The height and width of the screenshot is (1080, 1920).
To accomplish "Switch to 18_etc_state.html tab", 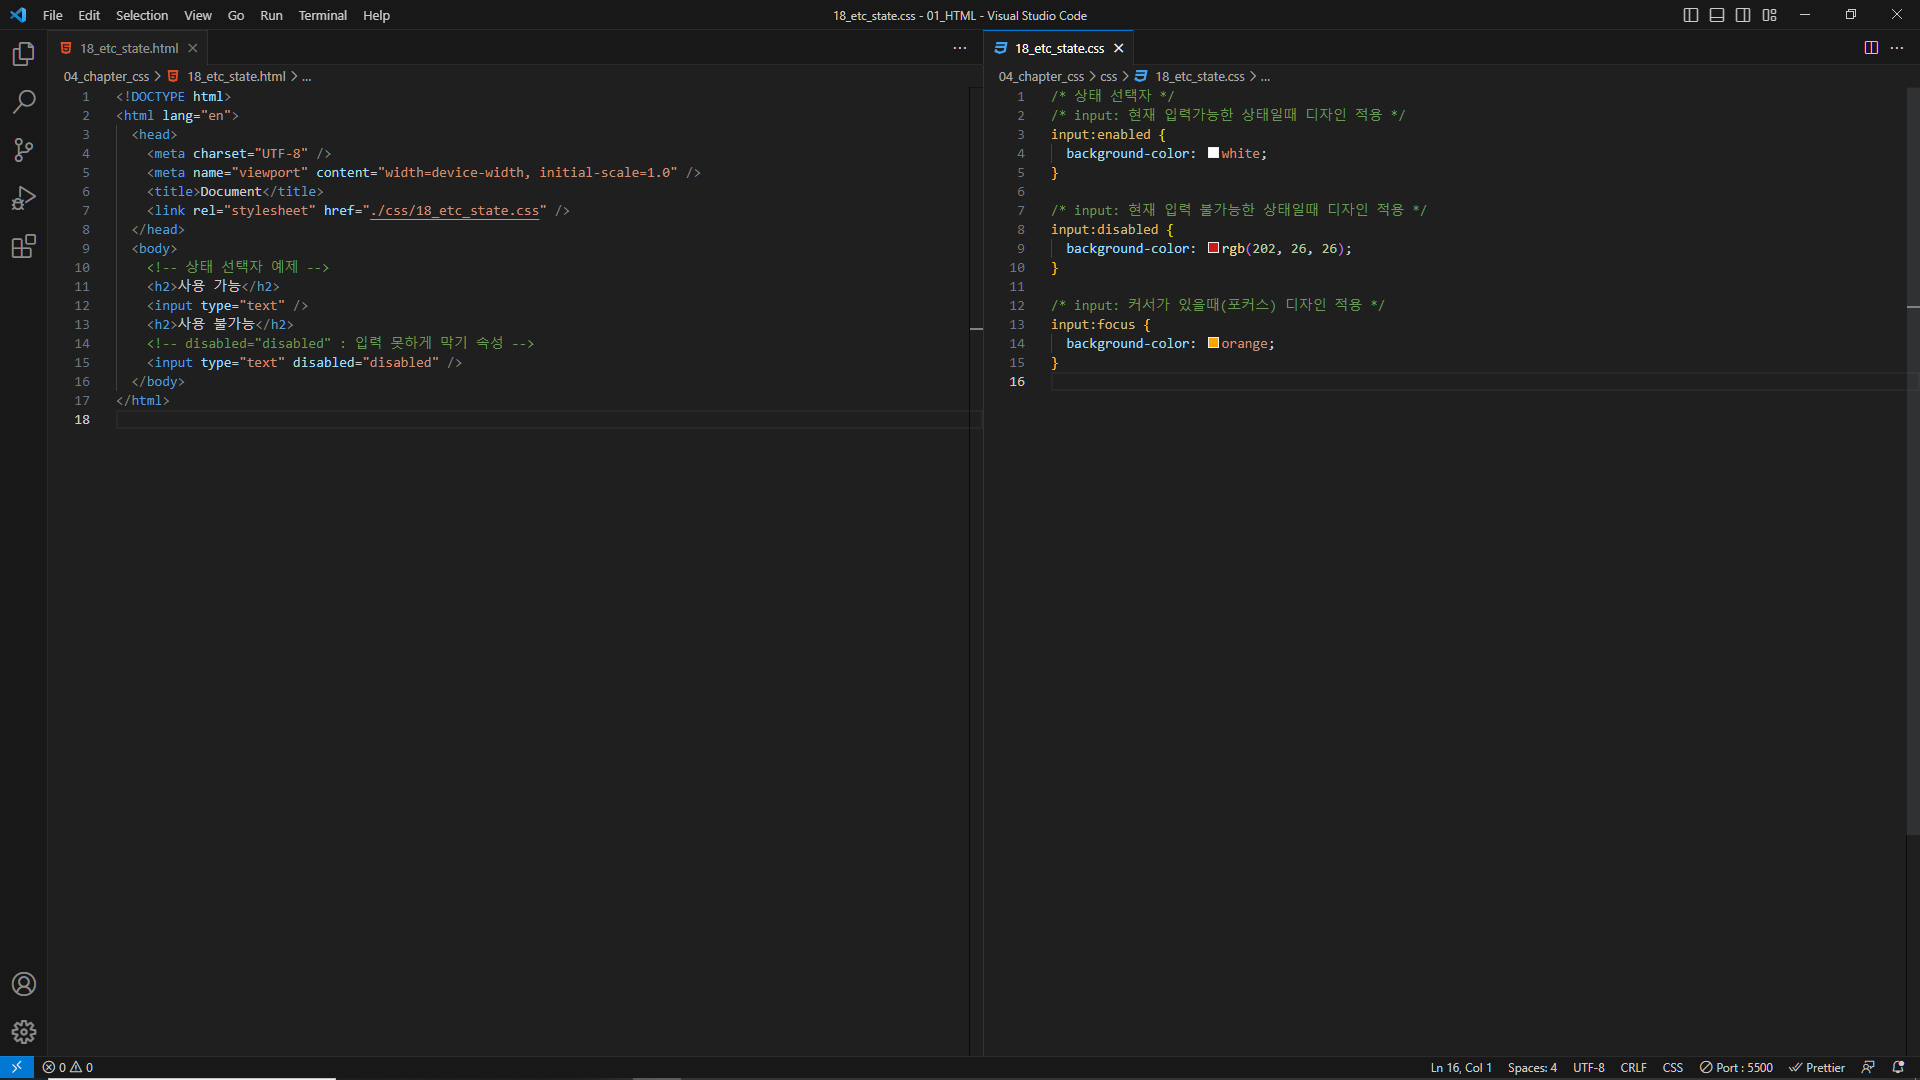I will coord(129,48).
